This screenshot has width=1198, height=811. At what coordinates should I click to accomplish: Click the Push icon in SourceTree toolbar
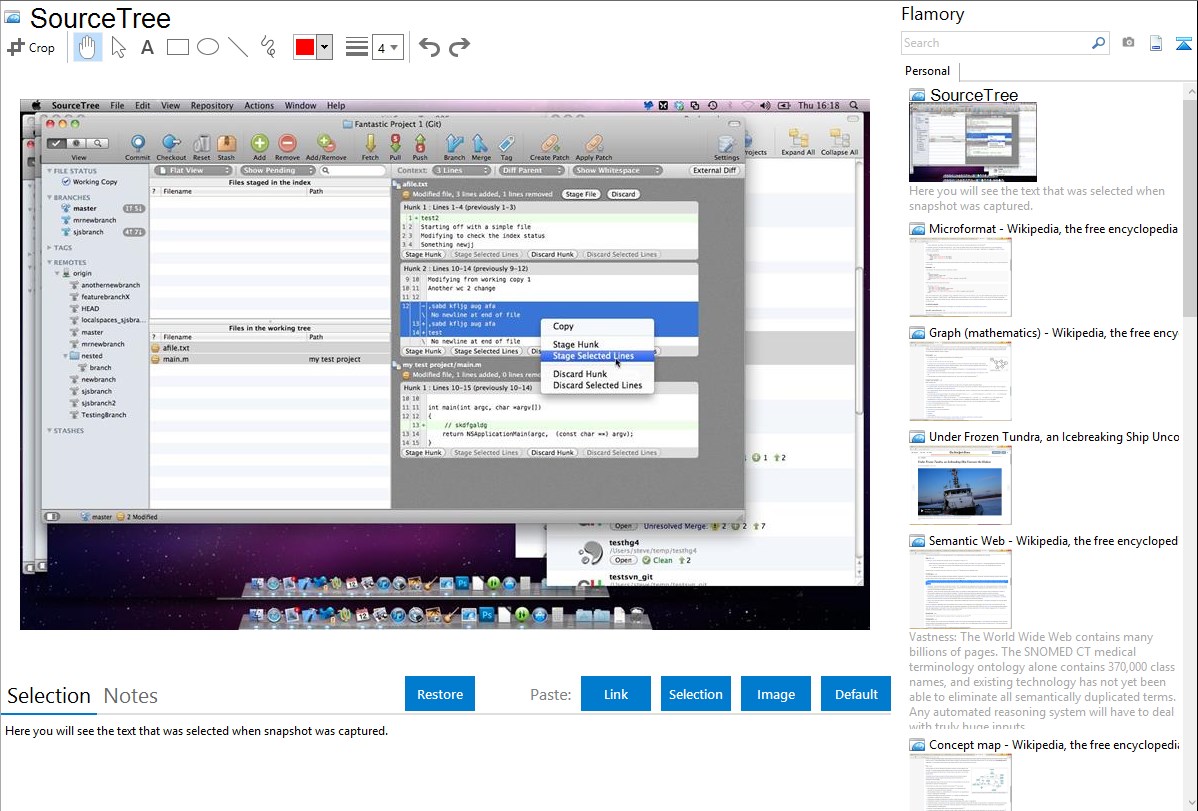click(x=420, y=146)
